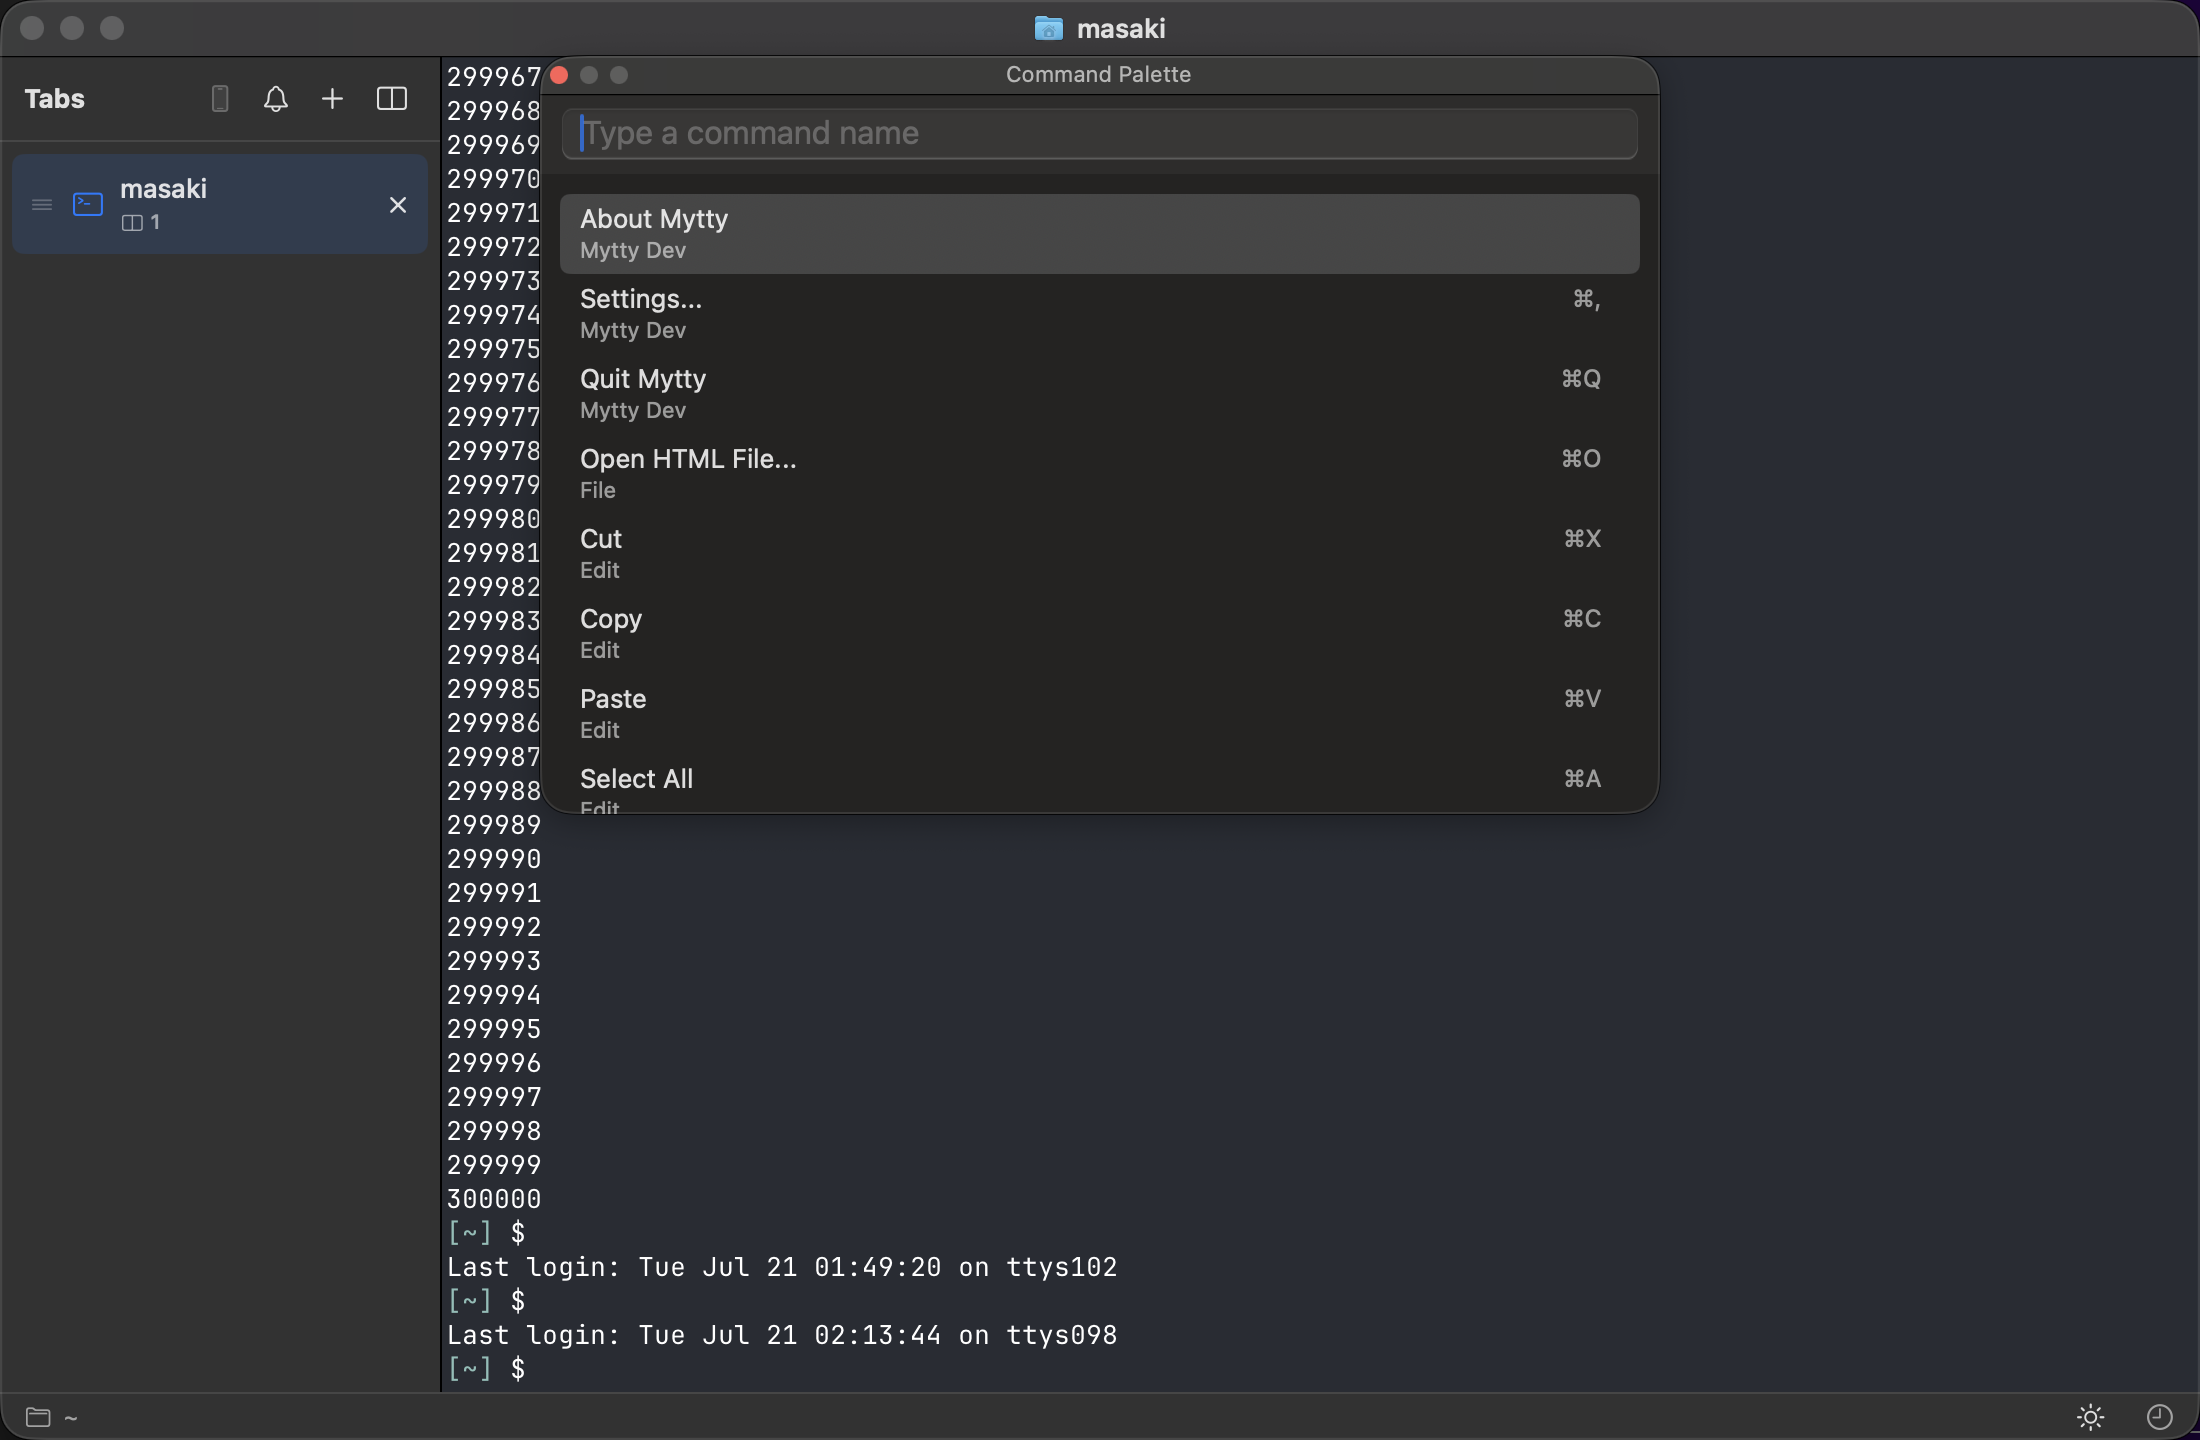
Task: Click the Tabs heading in the sidebar
Action: tap(55, 98)
